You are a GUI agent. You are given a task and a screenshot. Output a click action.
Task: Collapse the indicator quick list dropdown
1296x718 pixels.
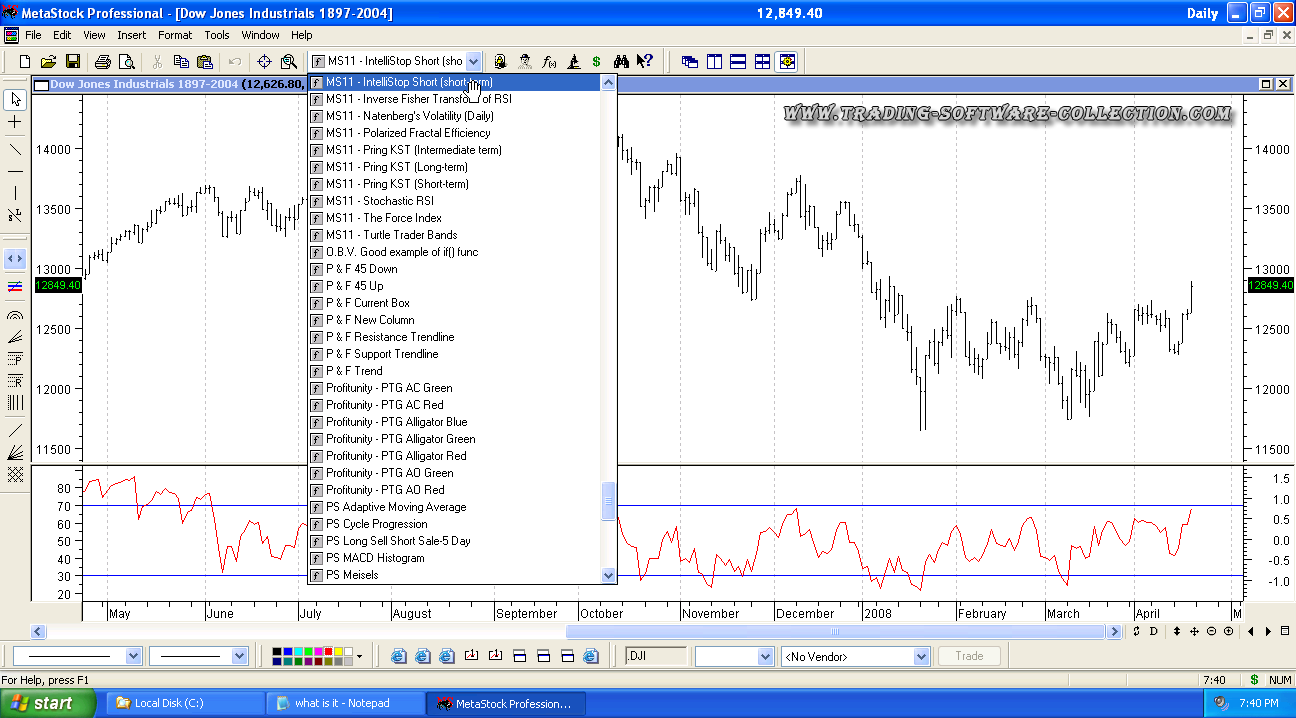coord(473,62)
